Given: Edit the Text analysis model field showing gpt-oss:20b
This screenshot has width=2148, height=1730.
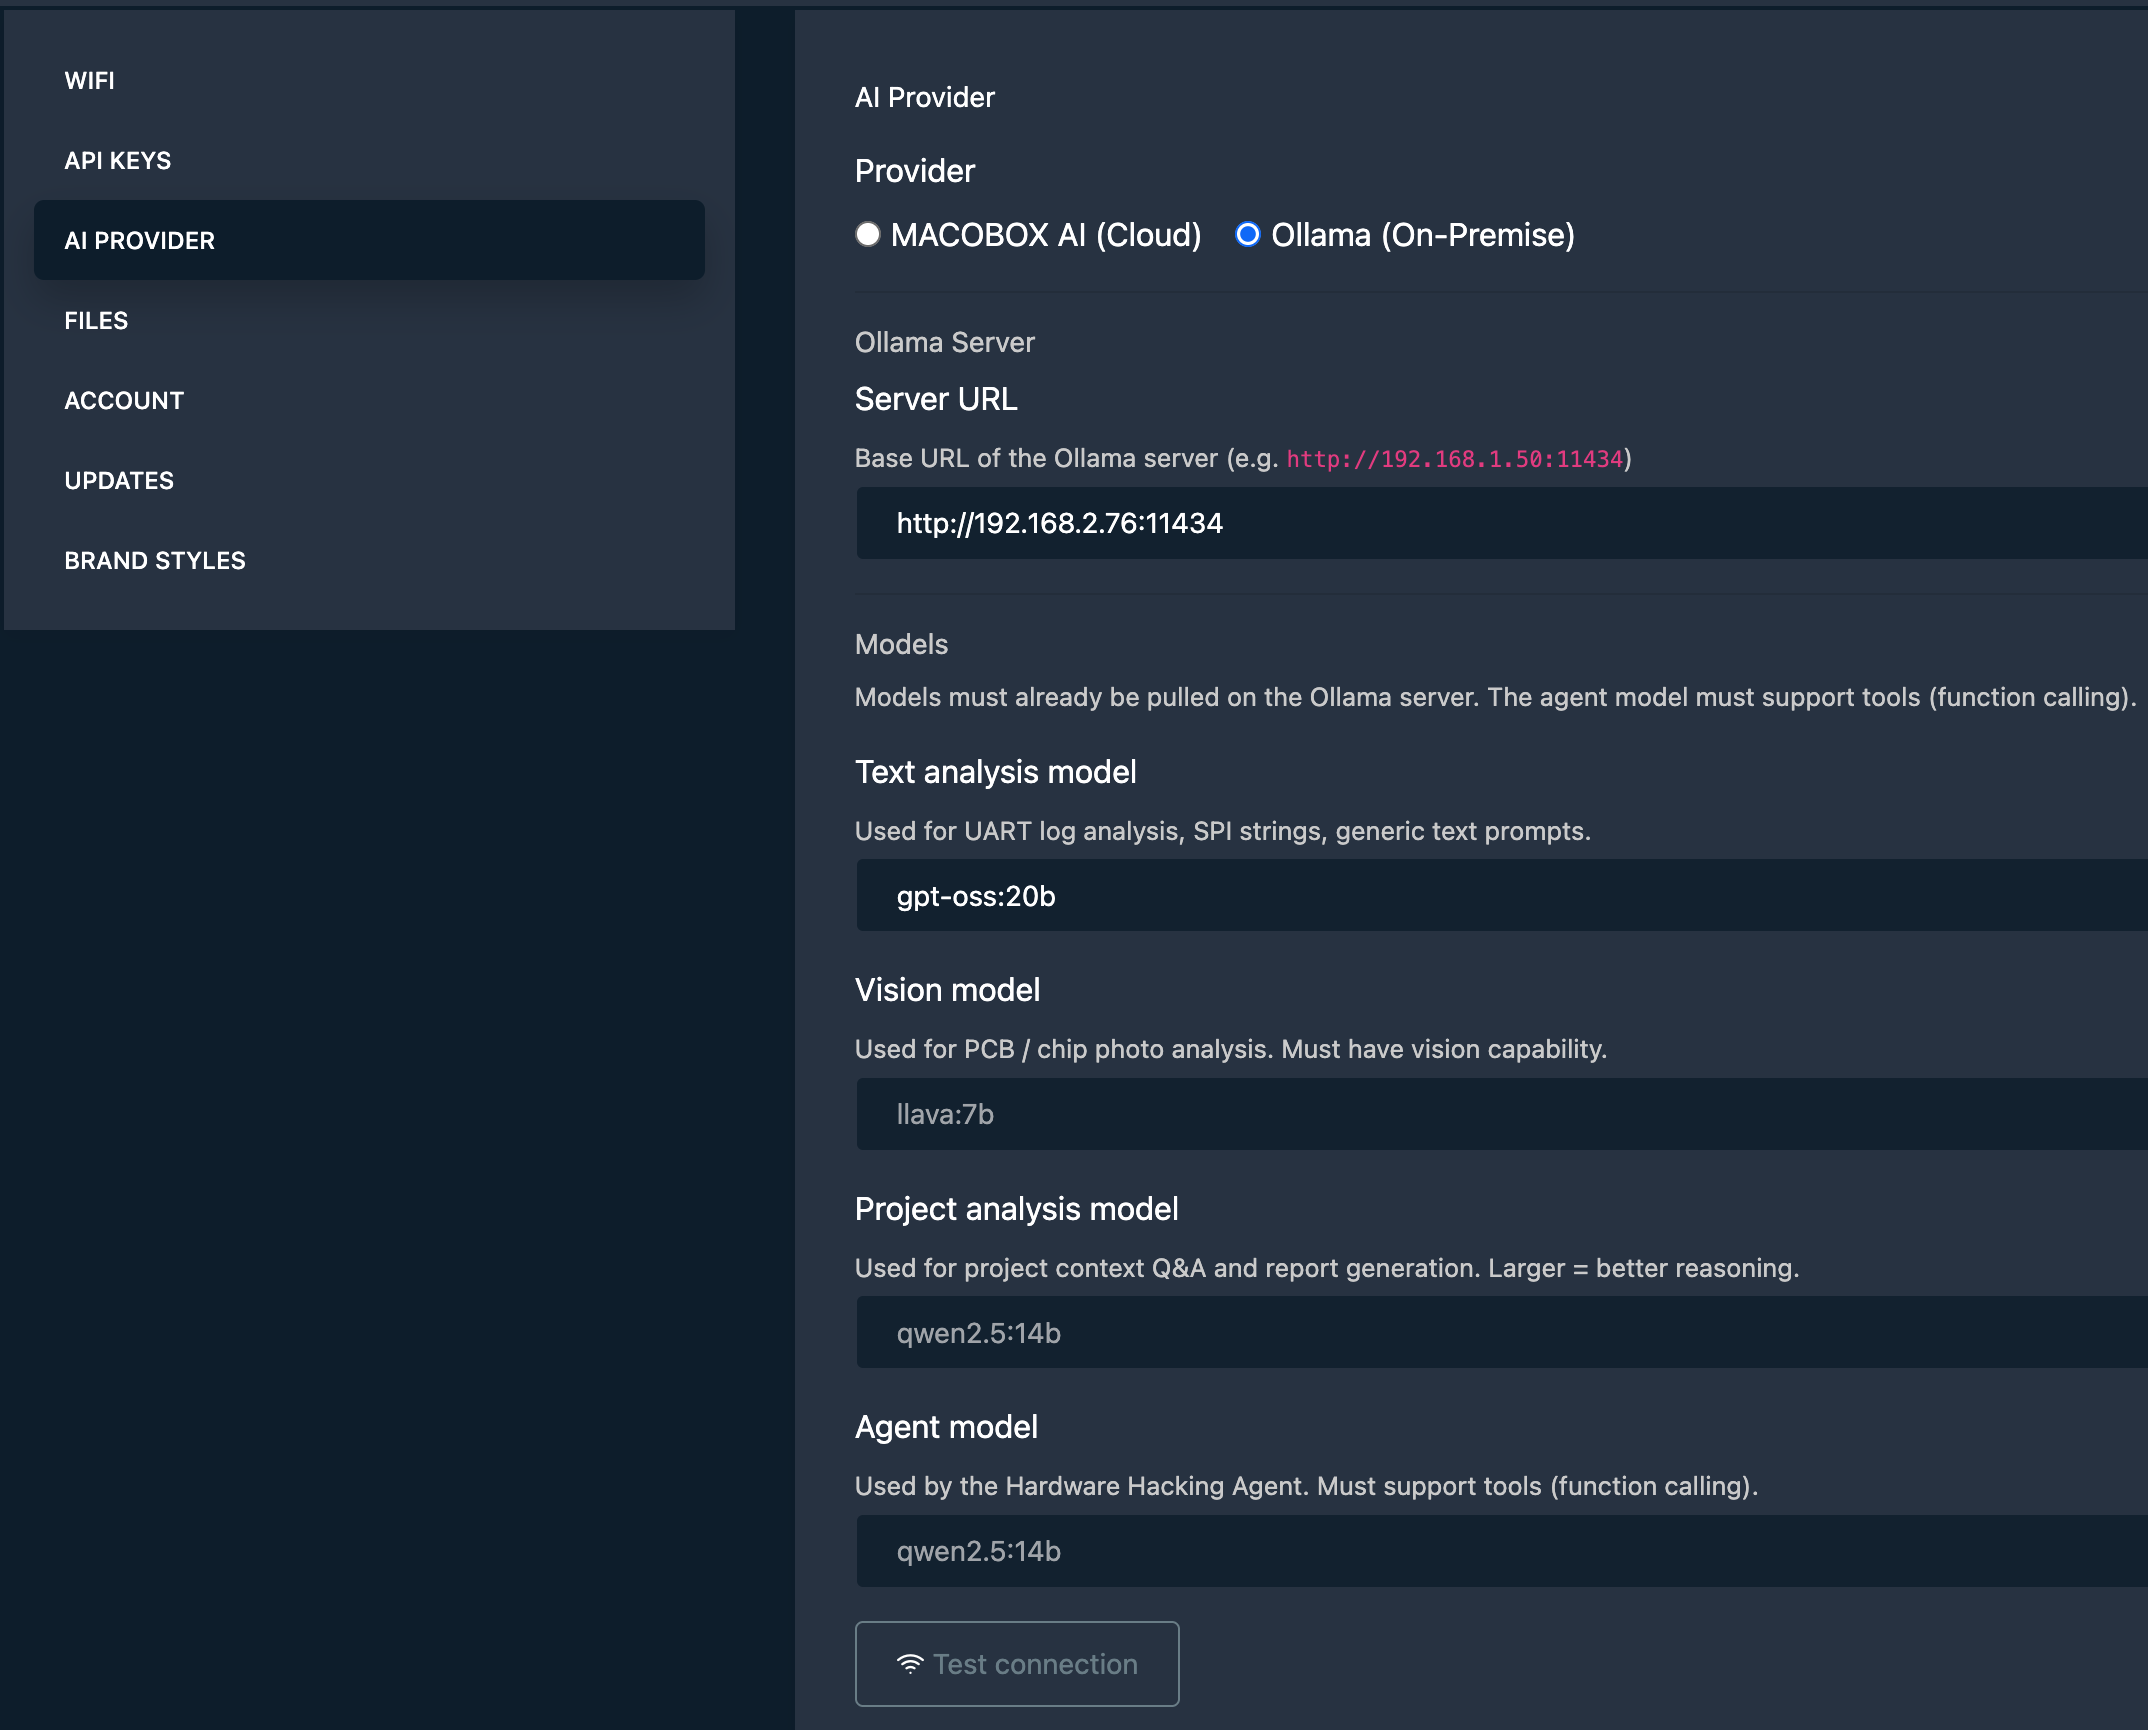Looking at the screenshot, I should [x=1400, y=896].
